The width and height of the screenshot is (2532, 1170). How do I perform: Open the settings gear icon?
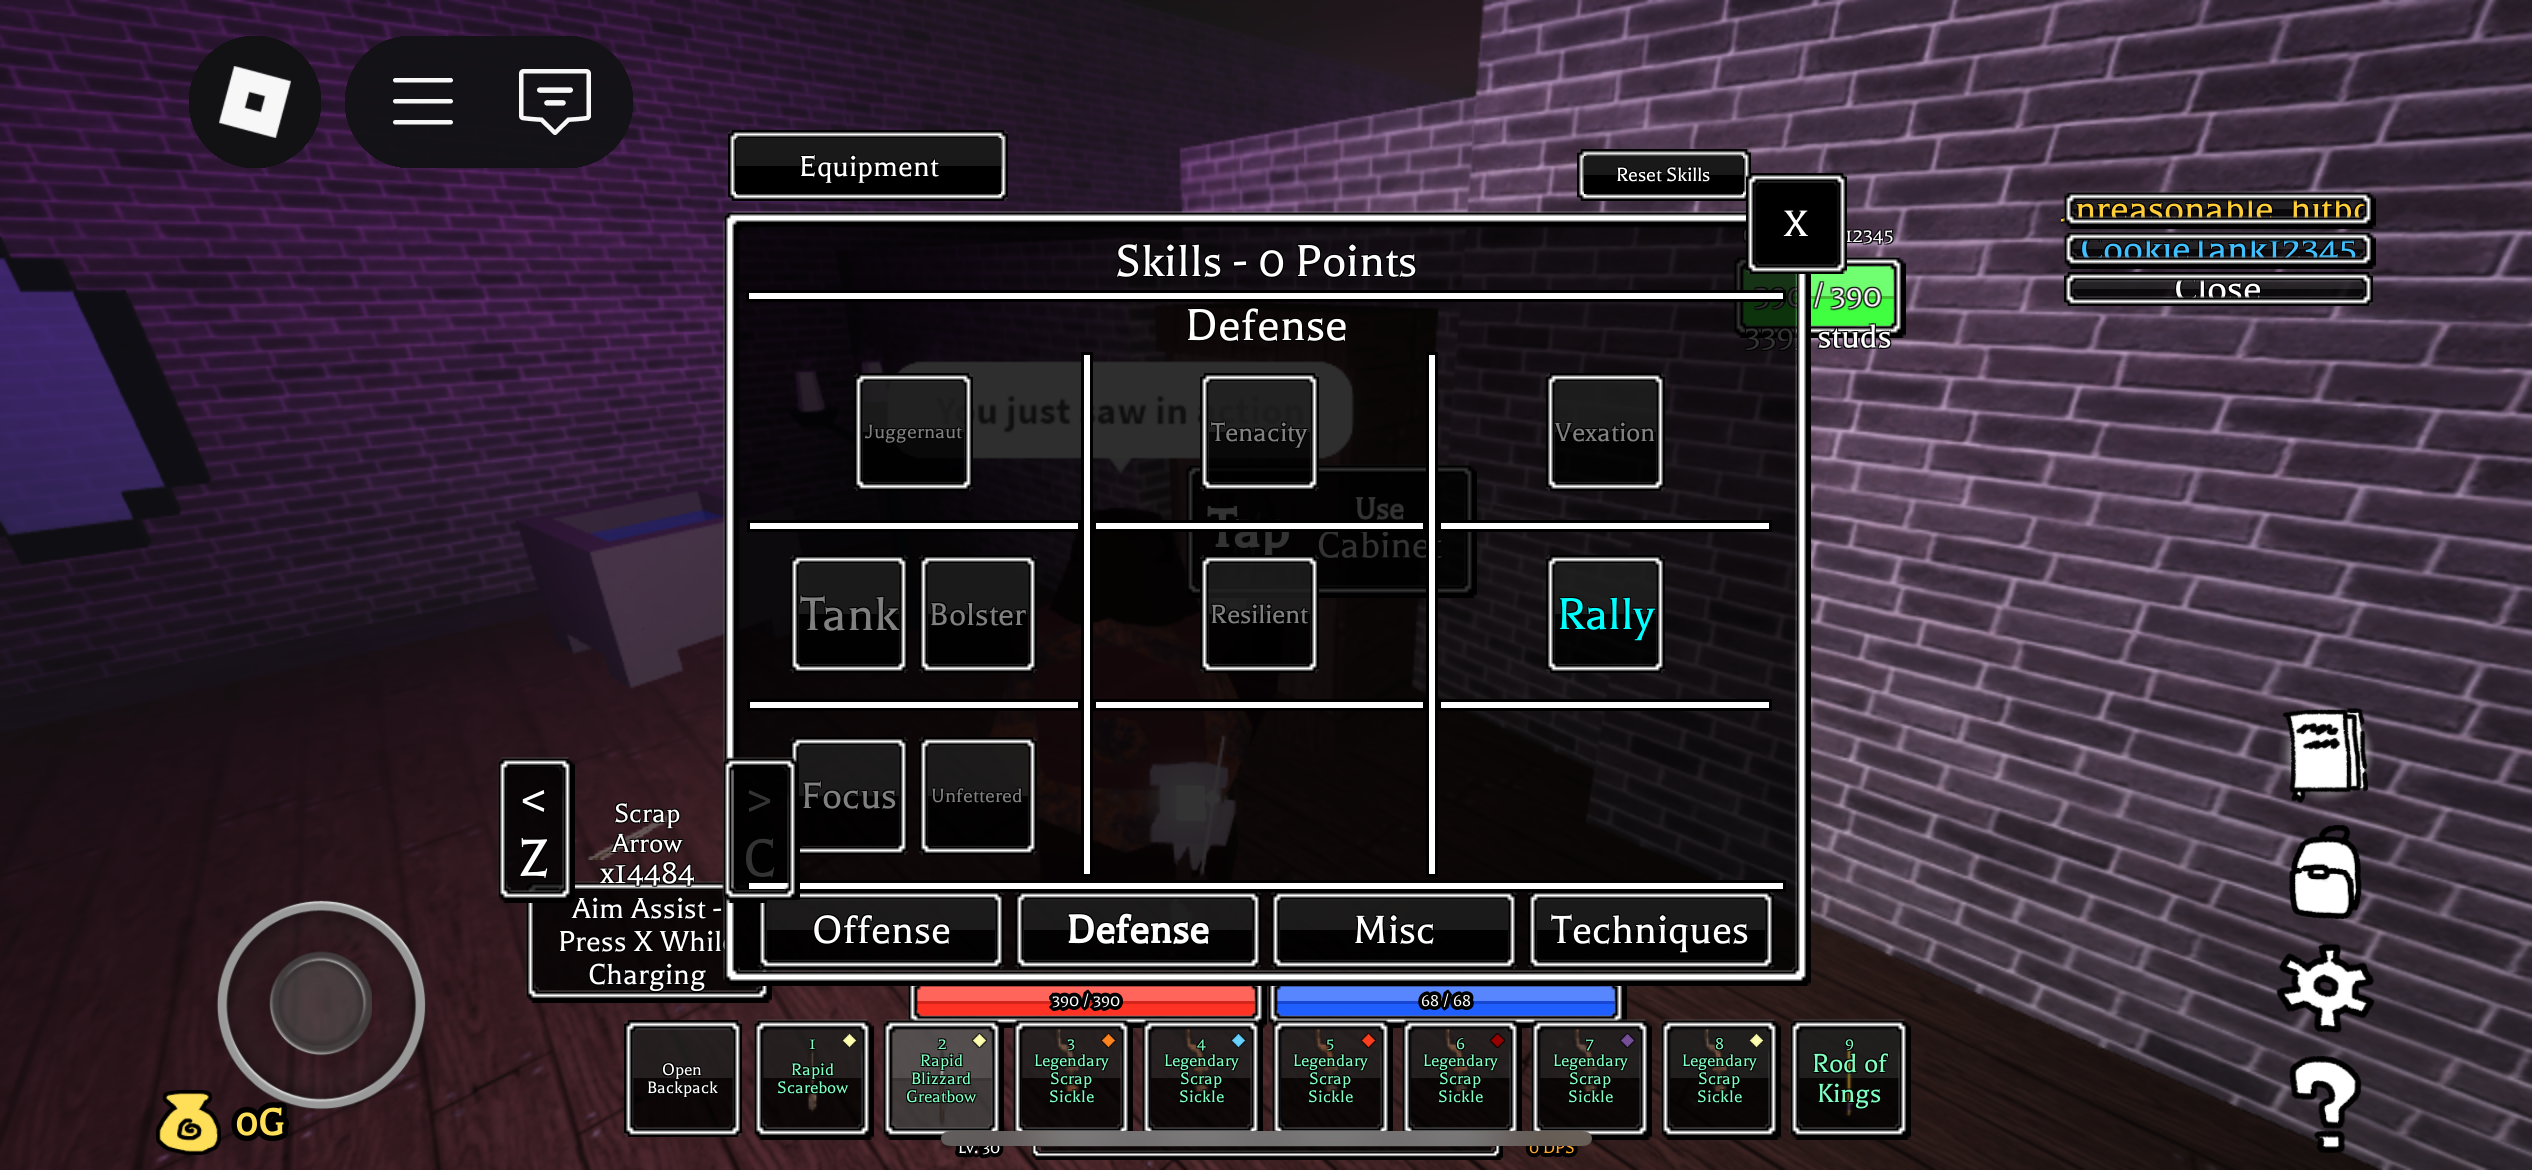(x=2325, y=987)
